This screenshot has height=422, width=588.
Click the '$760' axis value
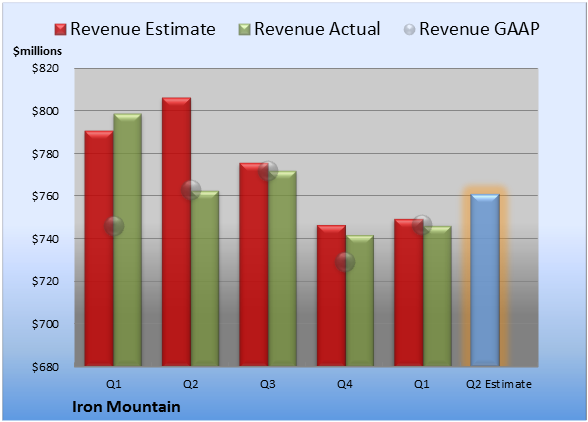[45, 196]
